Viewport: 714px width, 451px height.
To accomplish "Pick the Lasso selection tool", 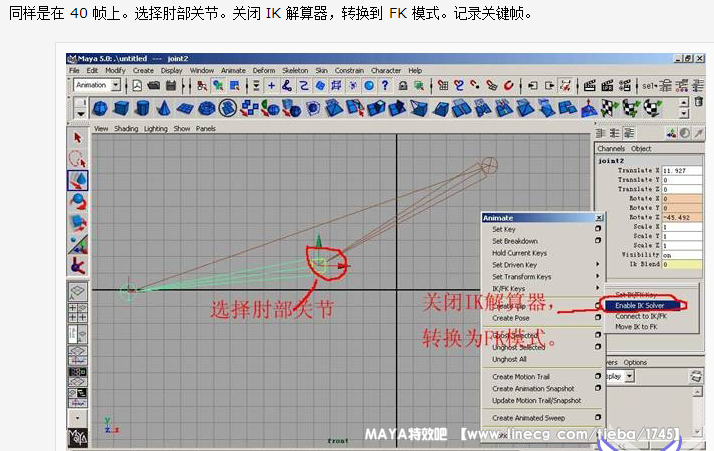I will point(77,159).
